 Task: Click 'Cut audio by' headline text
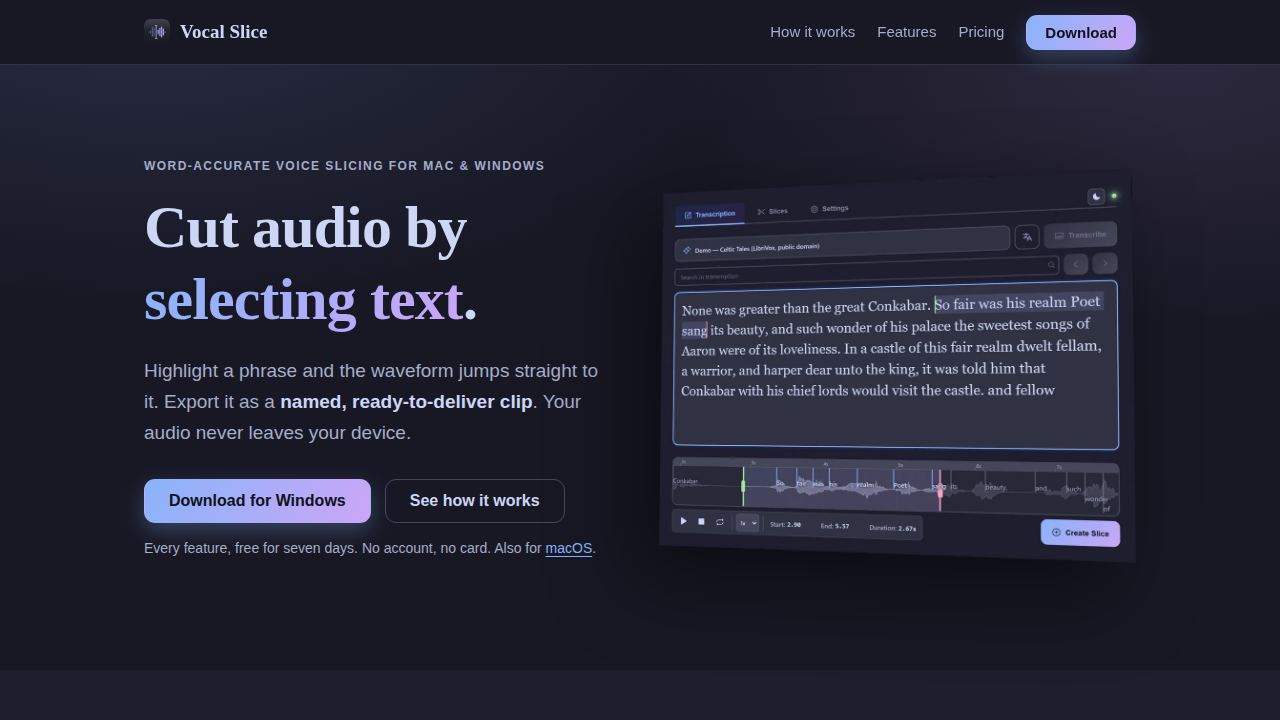pyautogui.click(x=306, y=227)
